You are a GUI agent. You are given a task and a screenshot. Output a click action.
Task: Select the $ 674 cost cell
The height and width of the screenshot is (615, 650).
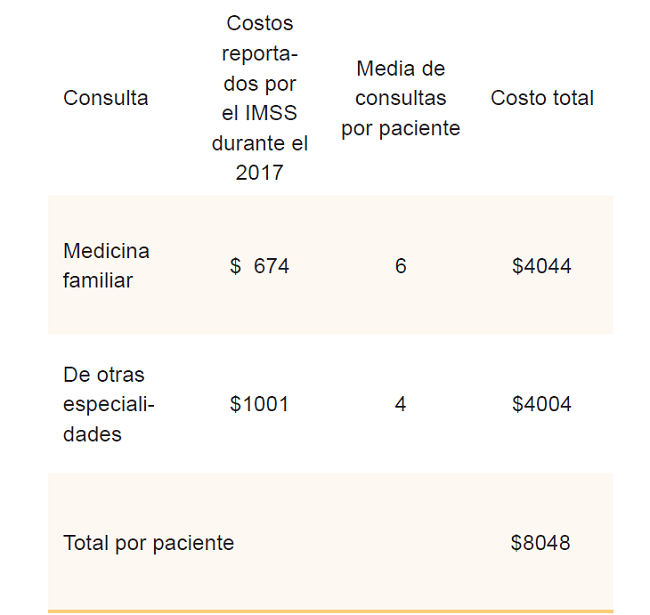tap(260, 266)
